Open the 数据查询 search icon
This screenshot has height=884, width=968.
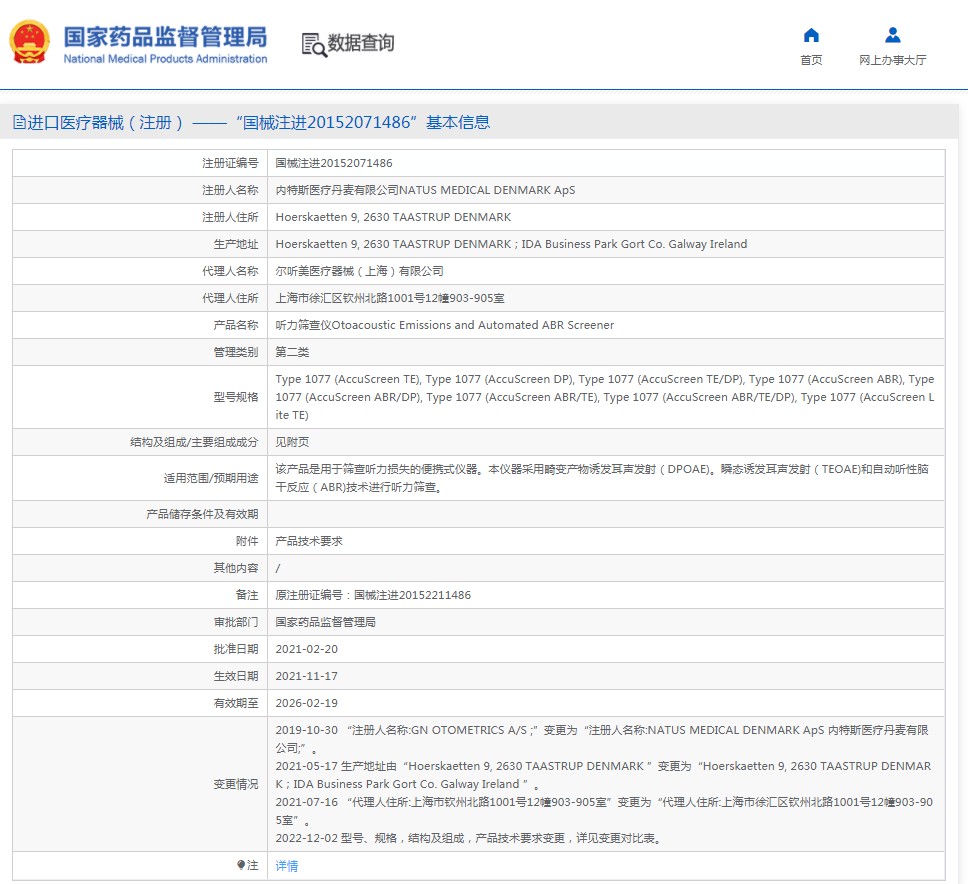(314, 45)
